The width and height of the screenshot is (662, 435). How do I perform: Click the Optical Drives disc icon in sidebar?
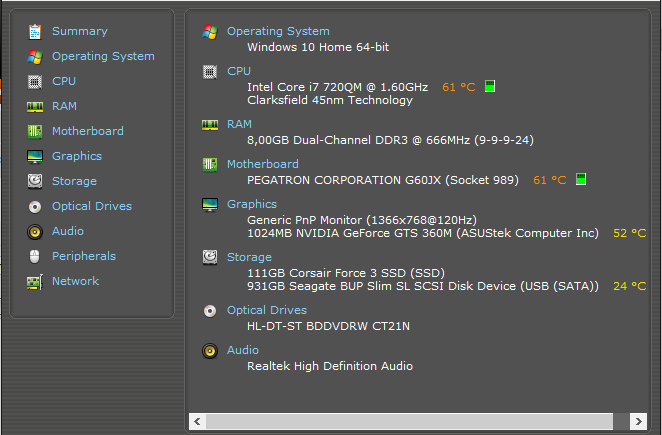coord(35,207)
